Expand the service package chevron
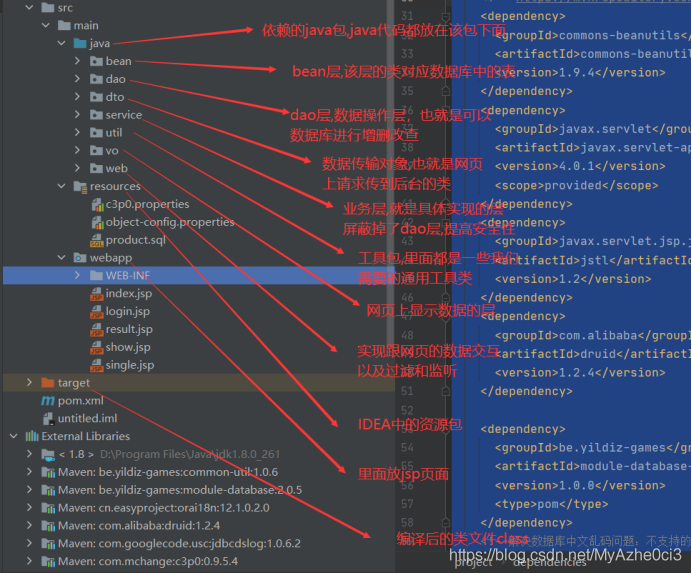Viewport: 692px width, 574px height. (77, 114)
